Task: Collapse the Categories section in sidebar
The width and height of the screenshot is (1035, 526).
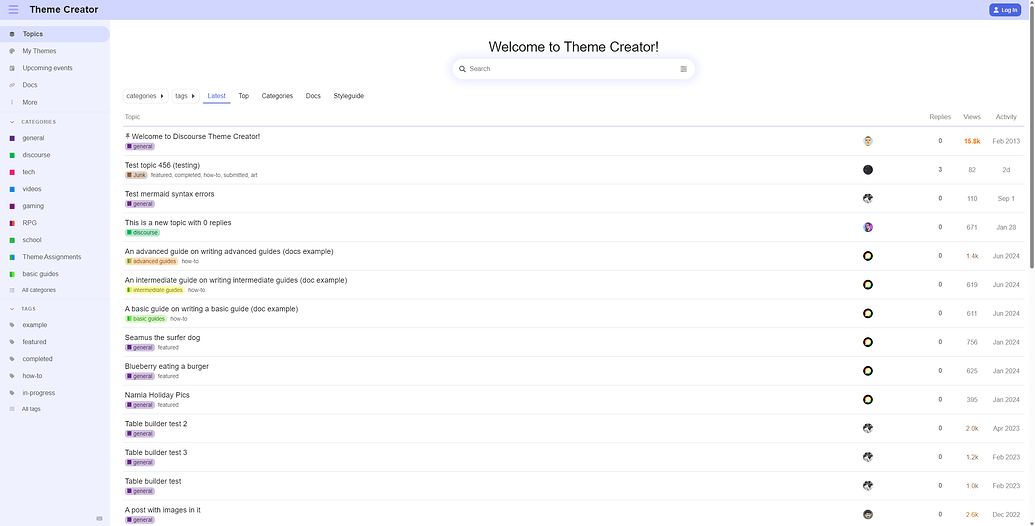Action: 12,122
